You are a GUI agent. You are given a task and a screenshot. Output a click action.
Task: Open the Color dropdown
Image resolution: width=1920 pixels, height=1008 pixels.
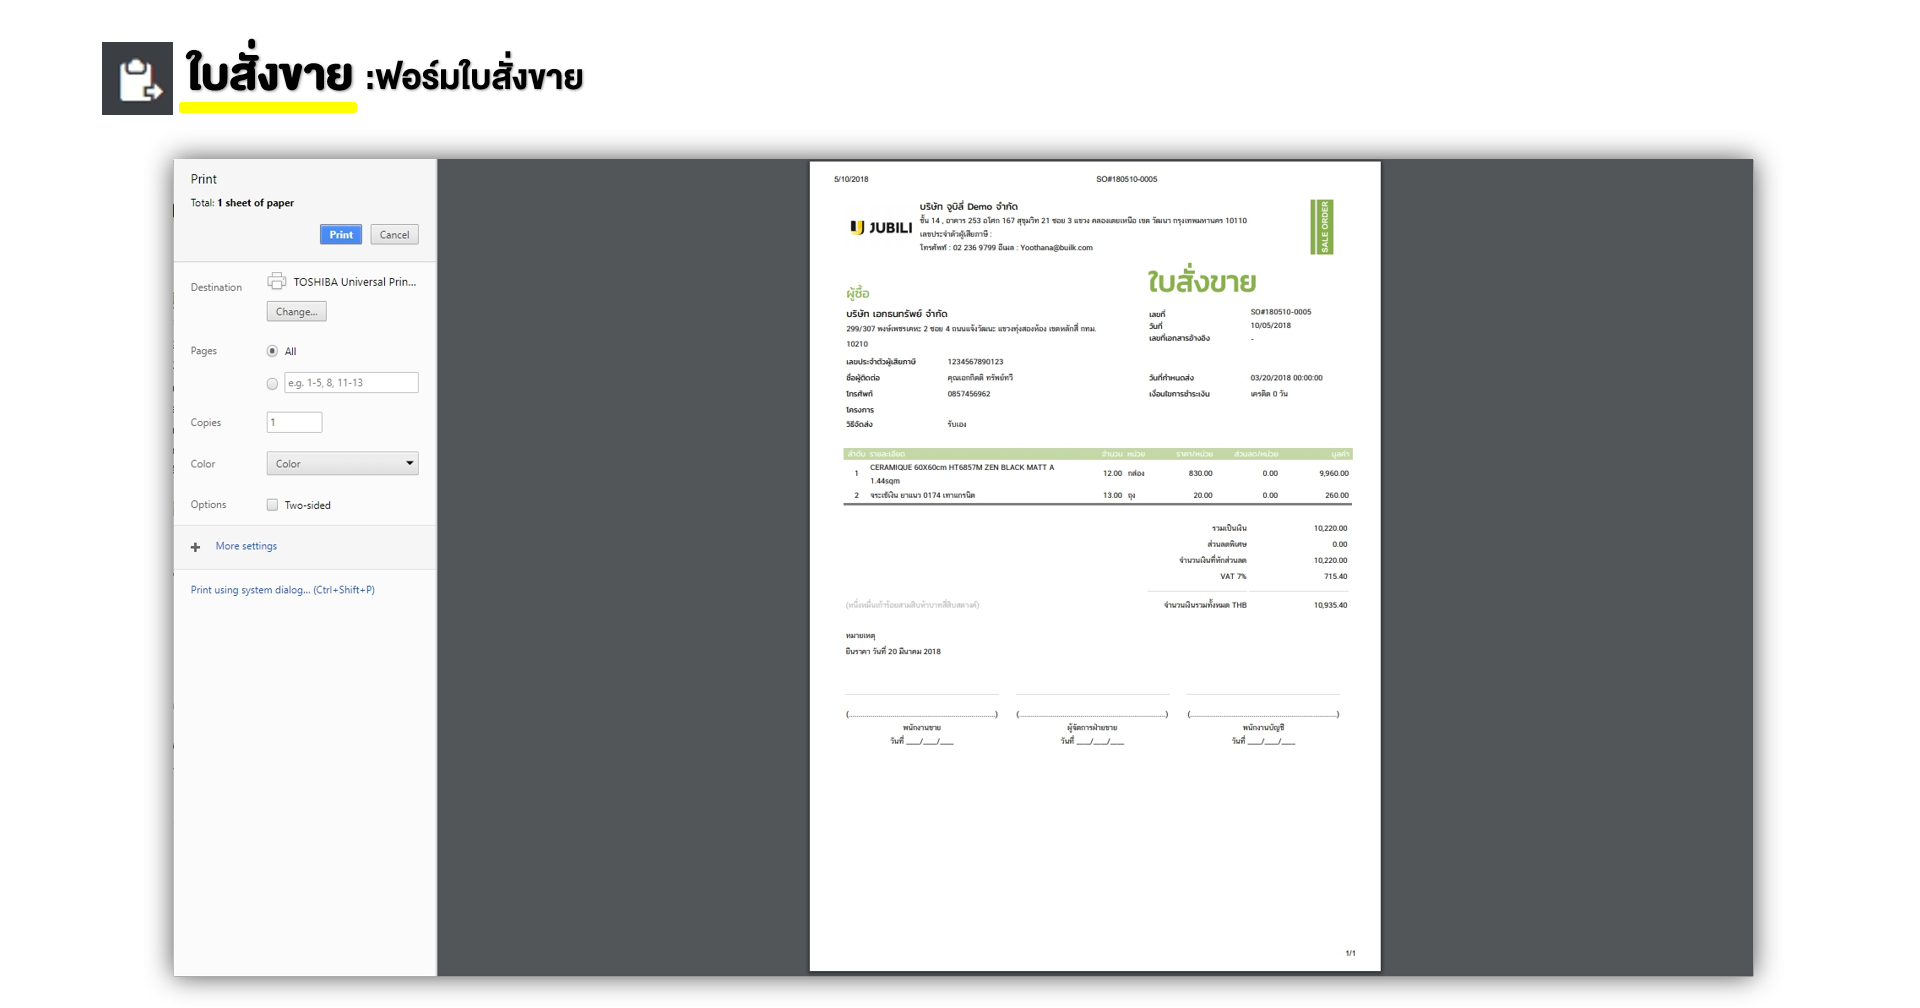(342, 464)
